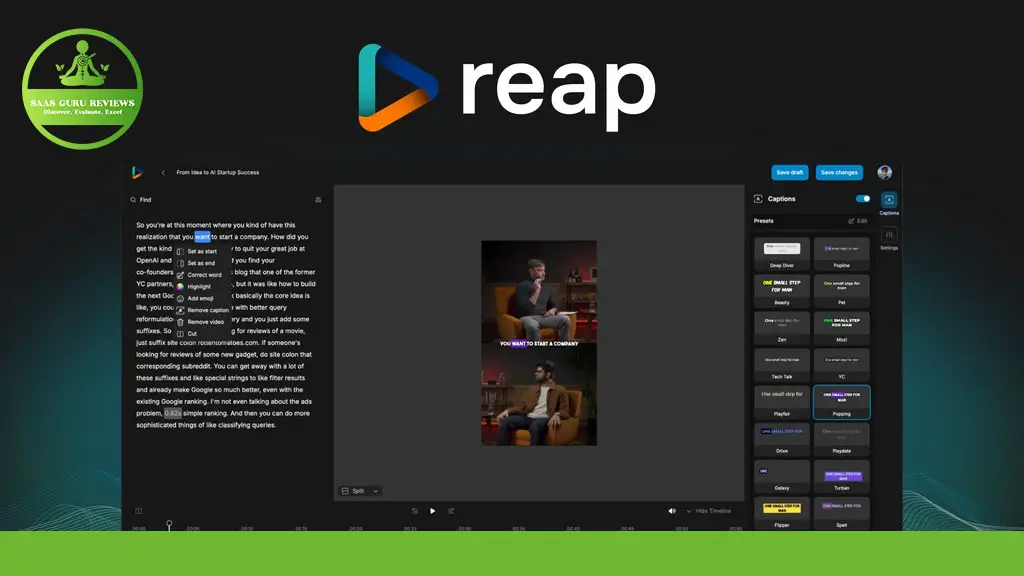Select the Turban caption preset

point(841,477)
